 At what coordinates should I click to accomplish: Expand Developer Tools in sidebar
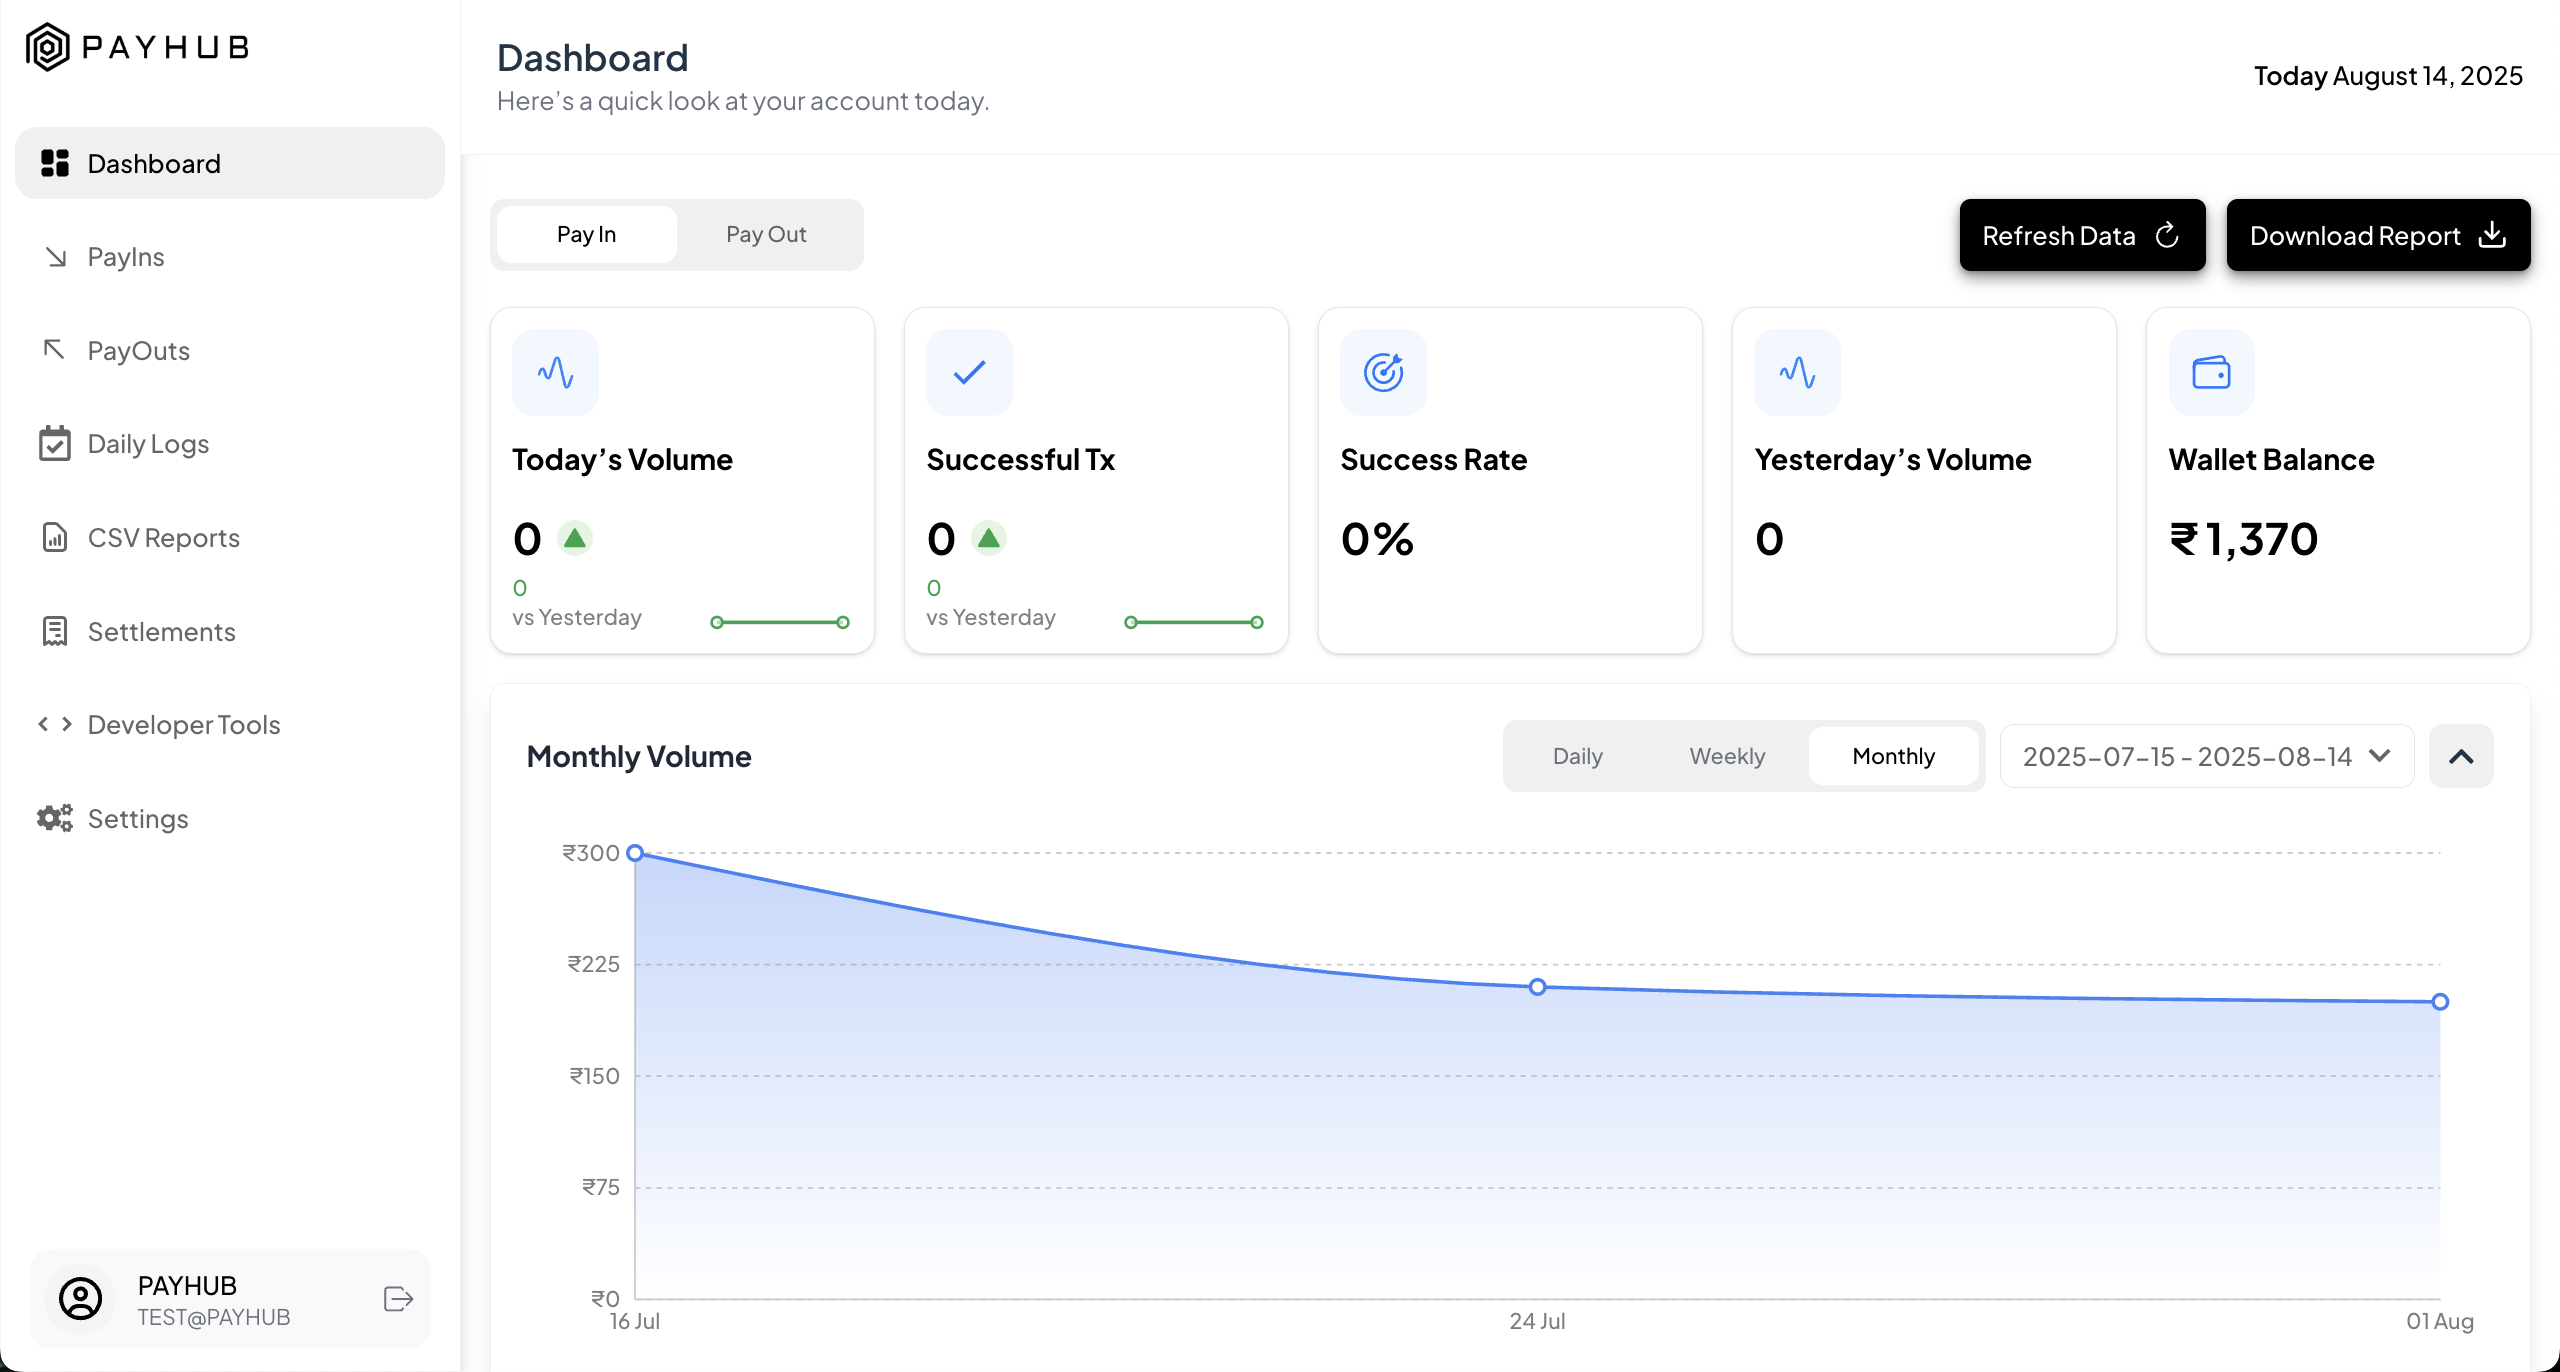(184, 724)
